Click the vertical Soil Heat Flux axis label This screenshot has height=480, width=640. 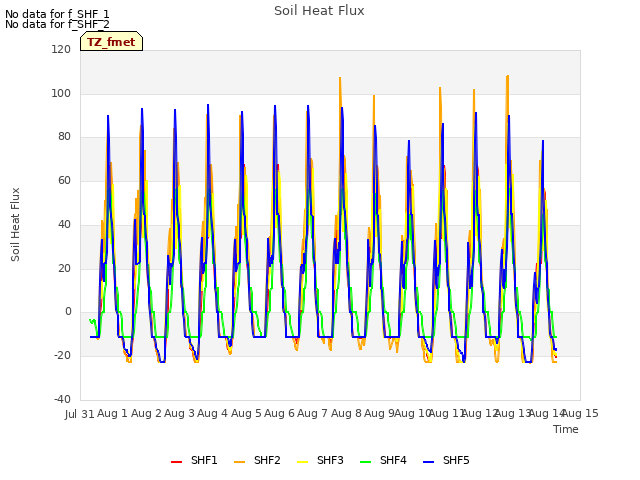pos(15,224)
